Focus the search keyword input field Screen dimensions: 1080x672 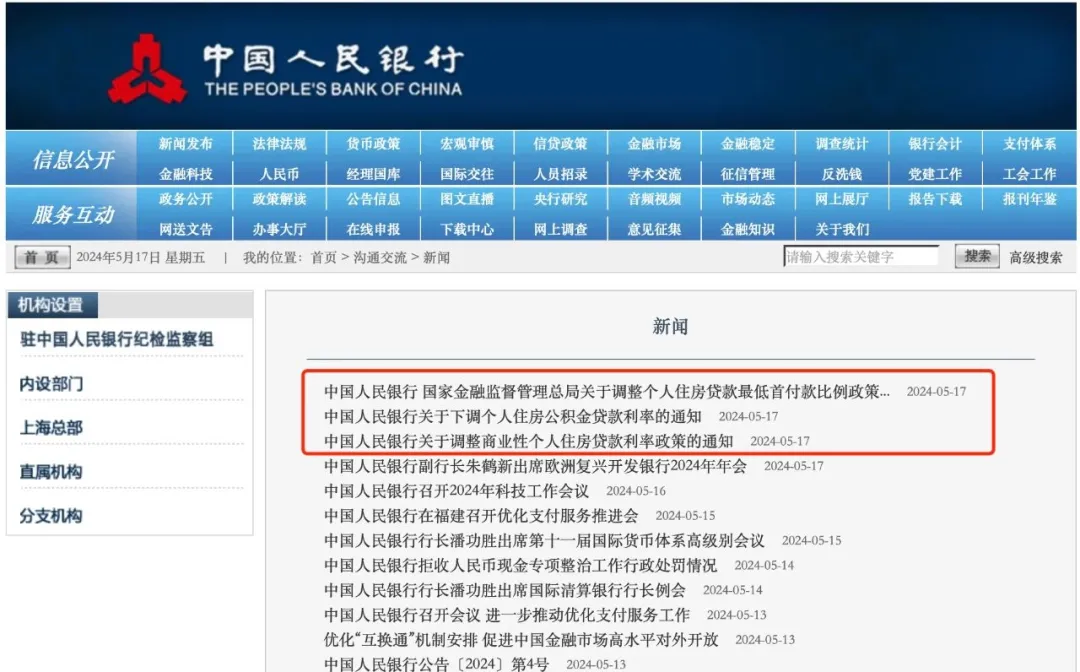[861, 257]
